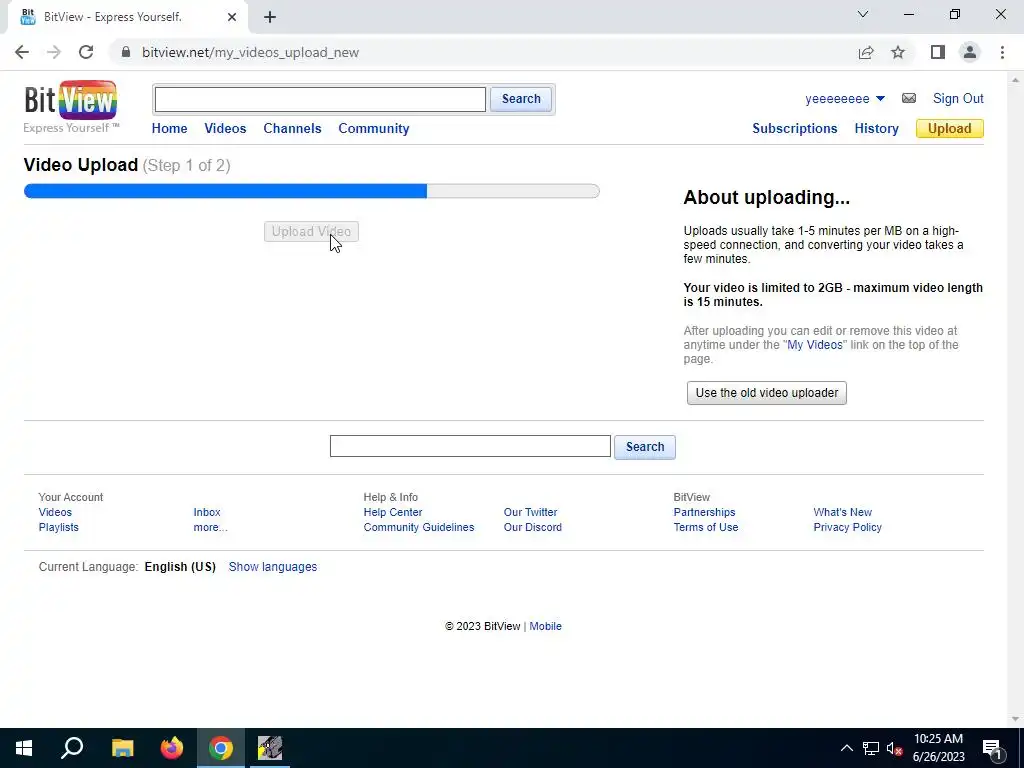Viewport: 1024px width, 768px height.
Task: Click Sign Out link
Action: 958,99
